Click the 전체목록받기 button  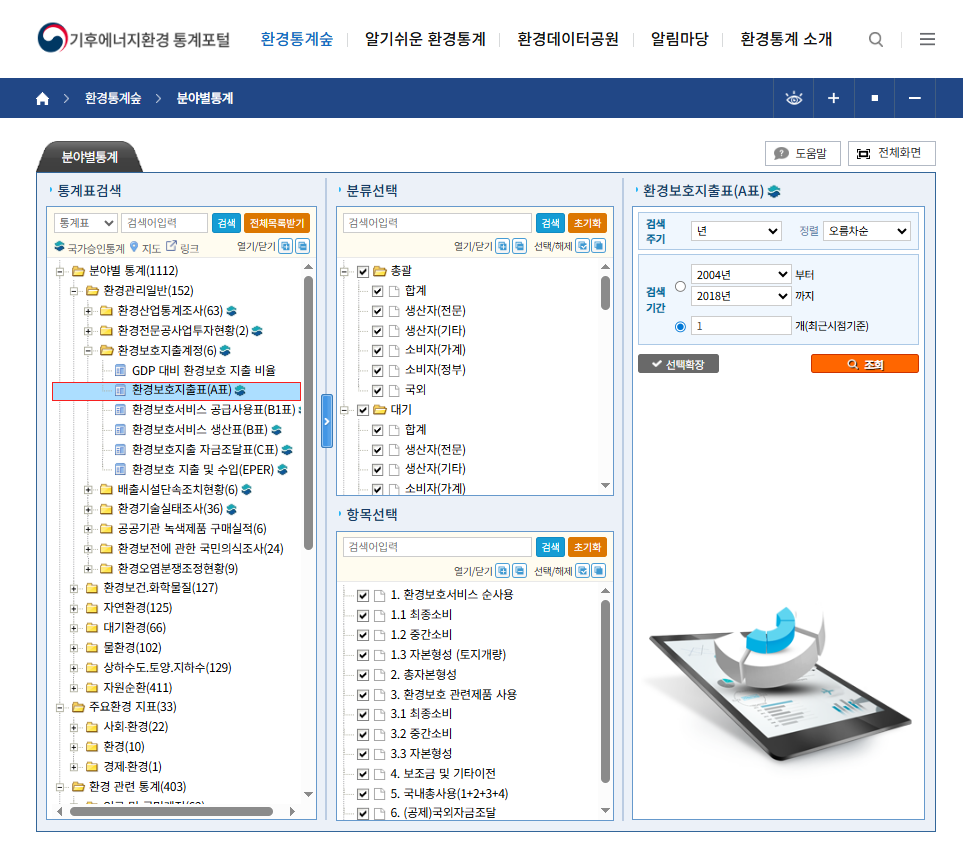click(277, 223)
